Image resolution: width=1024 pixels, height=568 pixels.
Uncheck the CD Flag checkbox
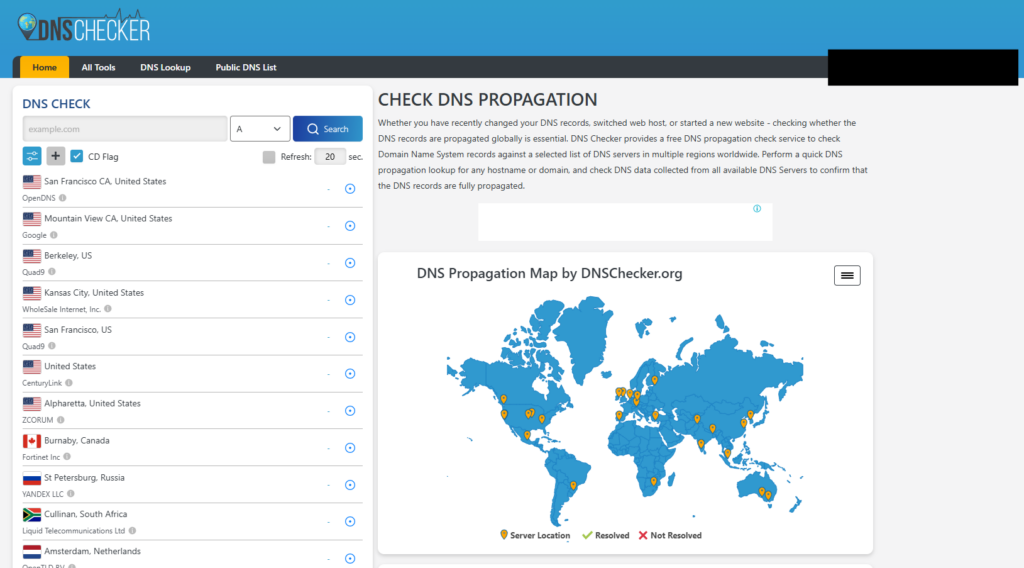pyautogui.click(x=77, y=156)
